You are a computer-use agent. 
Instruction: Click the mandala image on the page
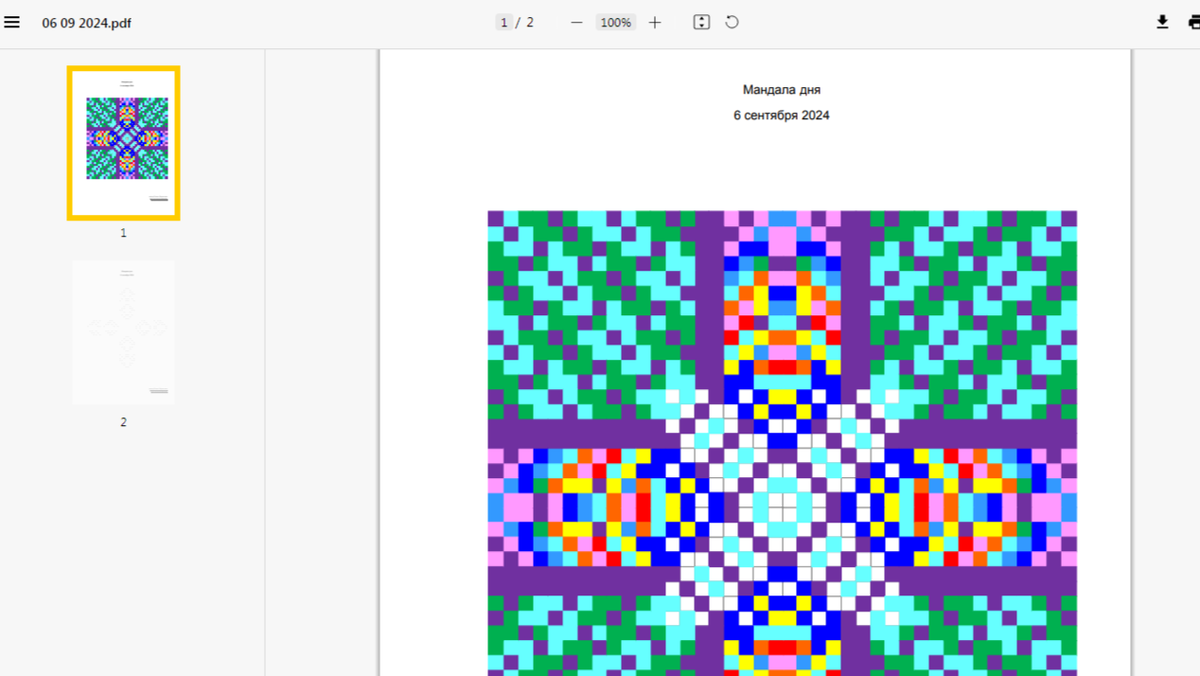[782, 443]
